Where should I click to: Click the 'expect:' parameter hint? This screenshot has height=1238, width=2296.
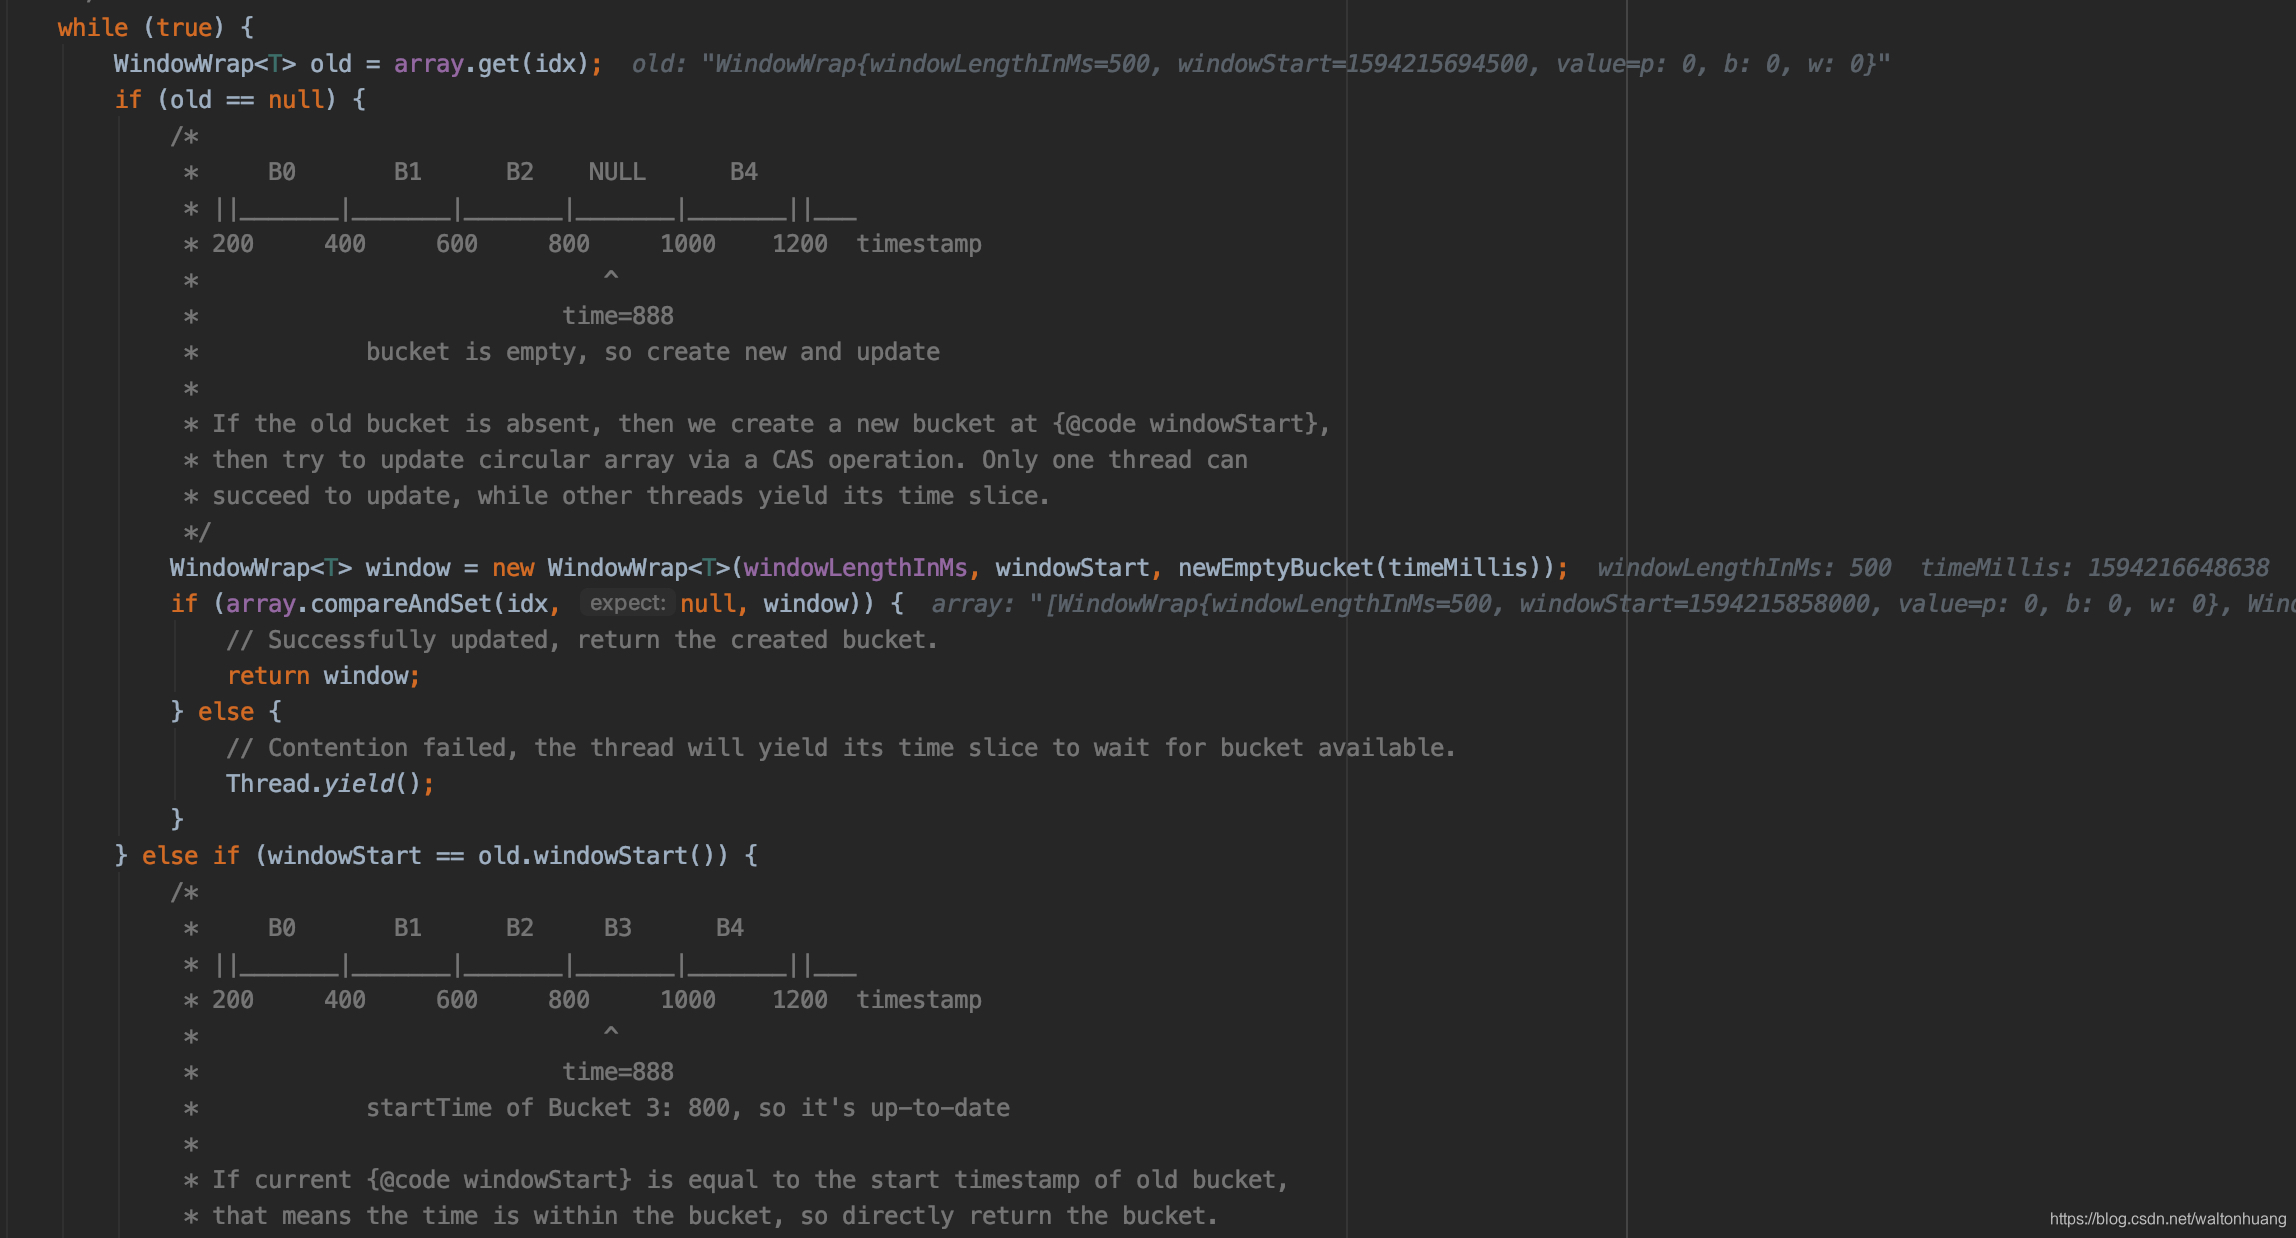627,603
